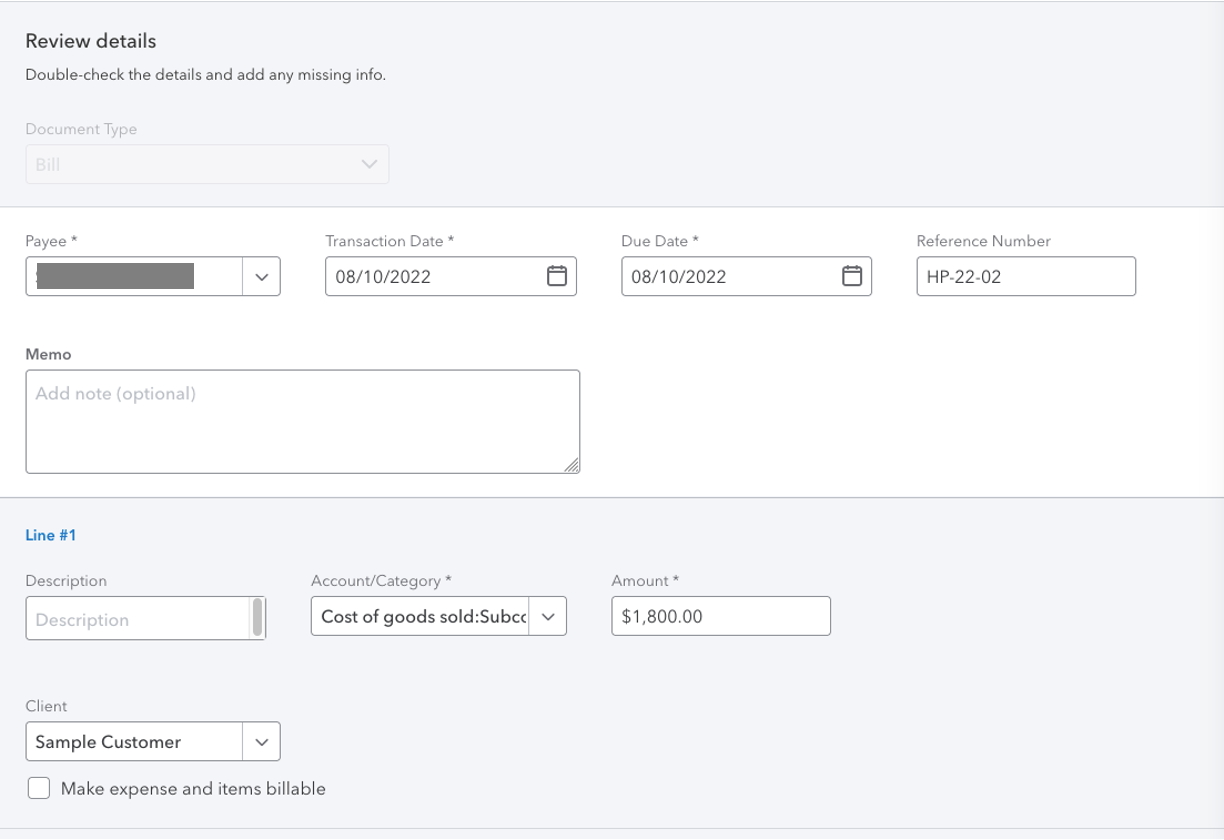Viewport: 1224px width, 840px height.
Task: Select the Amount field showing $1,800.00
Action: tap(720, 616)
